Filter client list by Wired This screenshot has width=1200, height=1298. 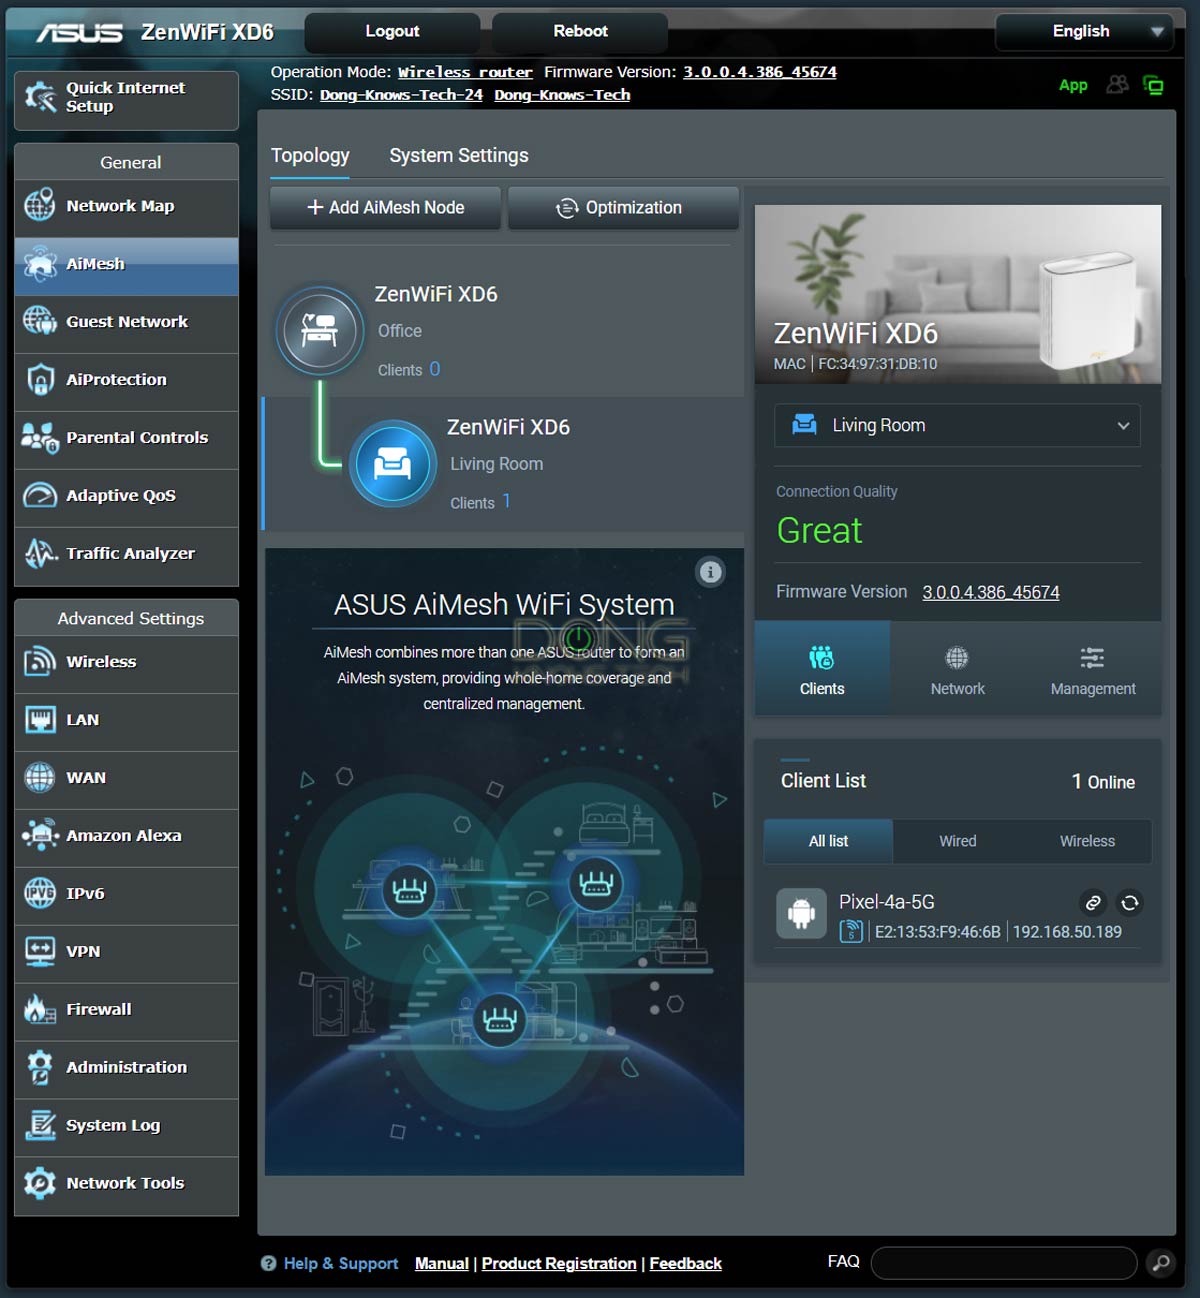click(957, 841)
